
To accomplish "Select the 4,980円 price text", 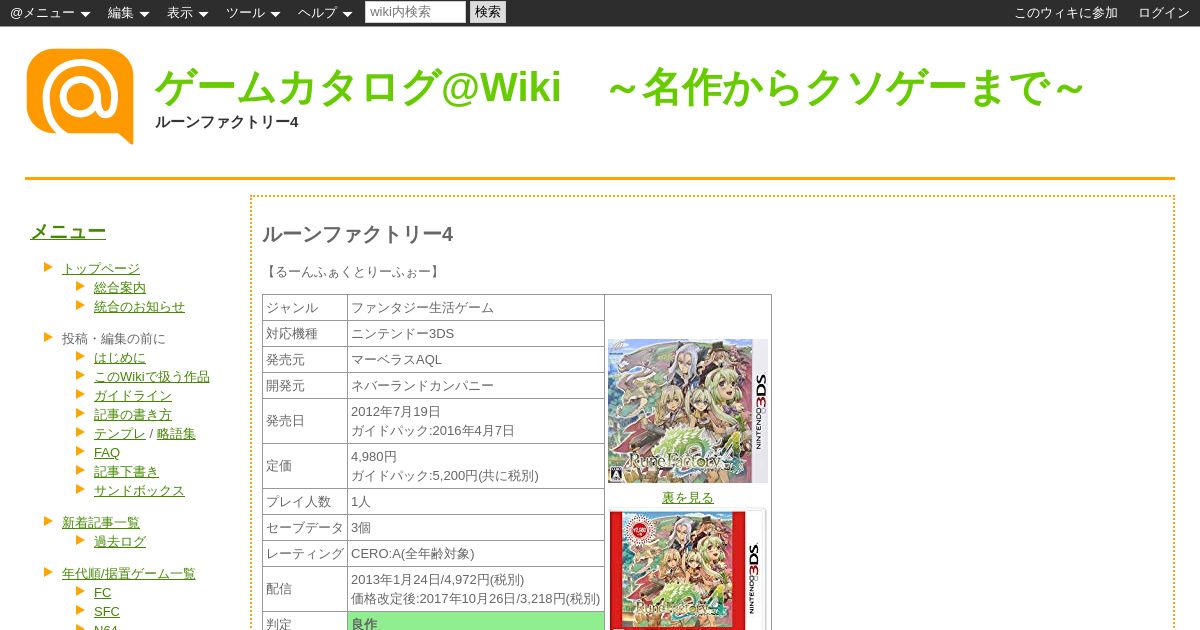I will click(x=374, y=456).
